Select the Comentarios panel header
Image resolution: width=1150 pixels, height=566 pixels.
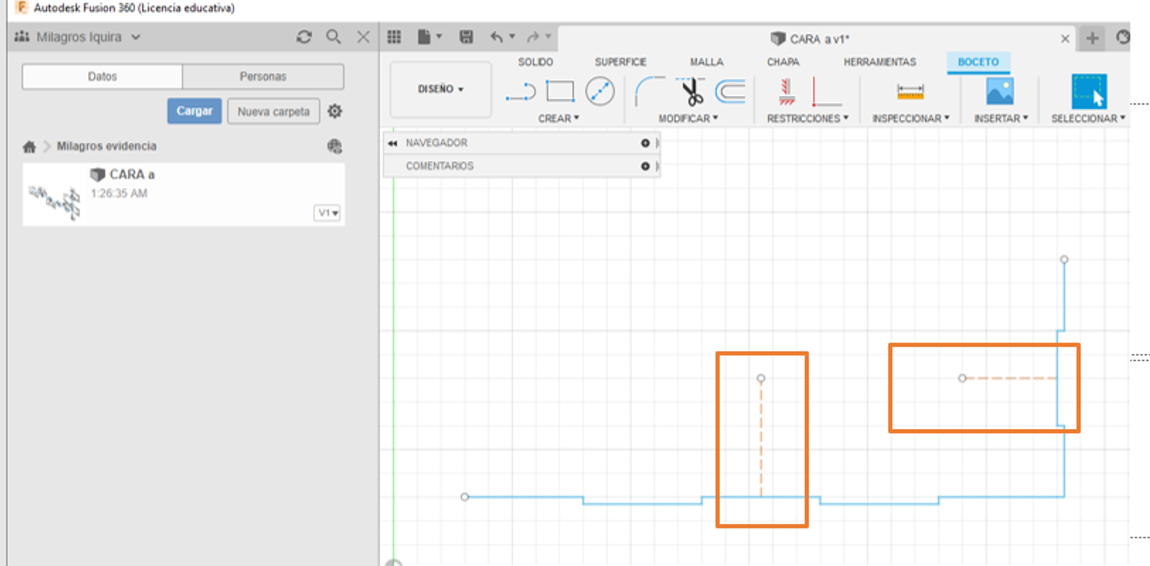[x=521, y=166]
